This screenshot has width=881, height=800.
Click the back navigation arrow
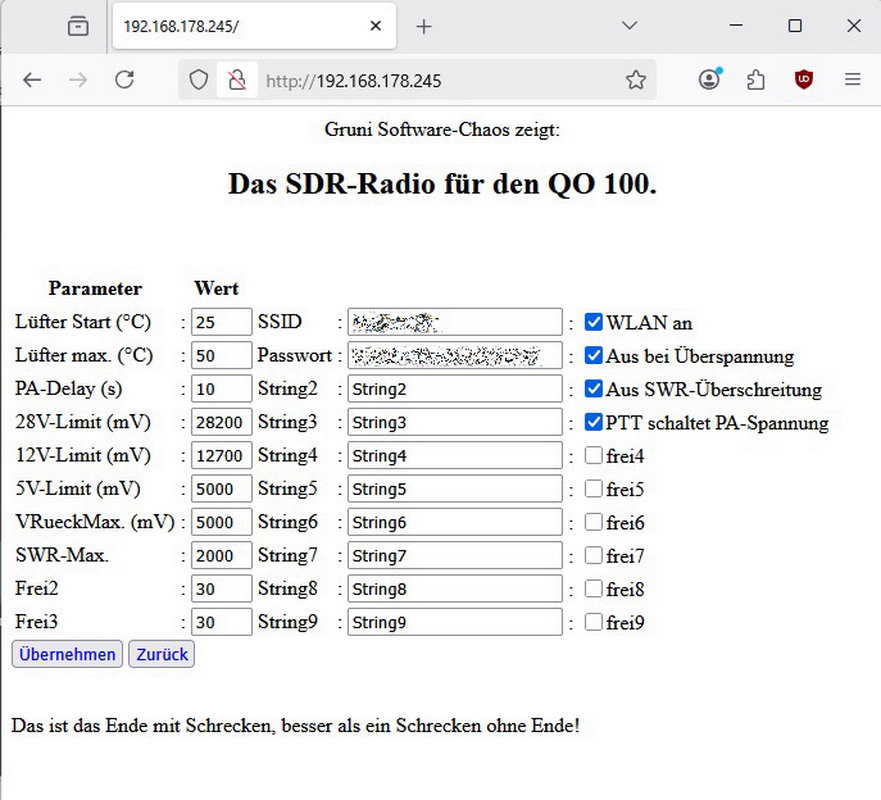[32, 80]
